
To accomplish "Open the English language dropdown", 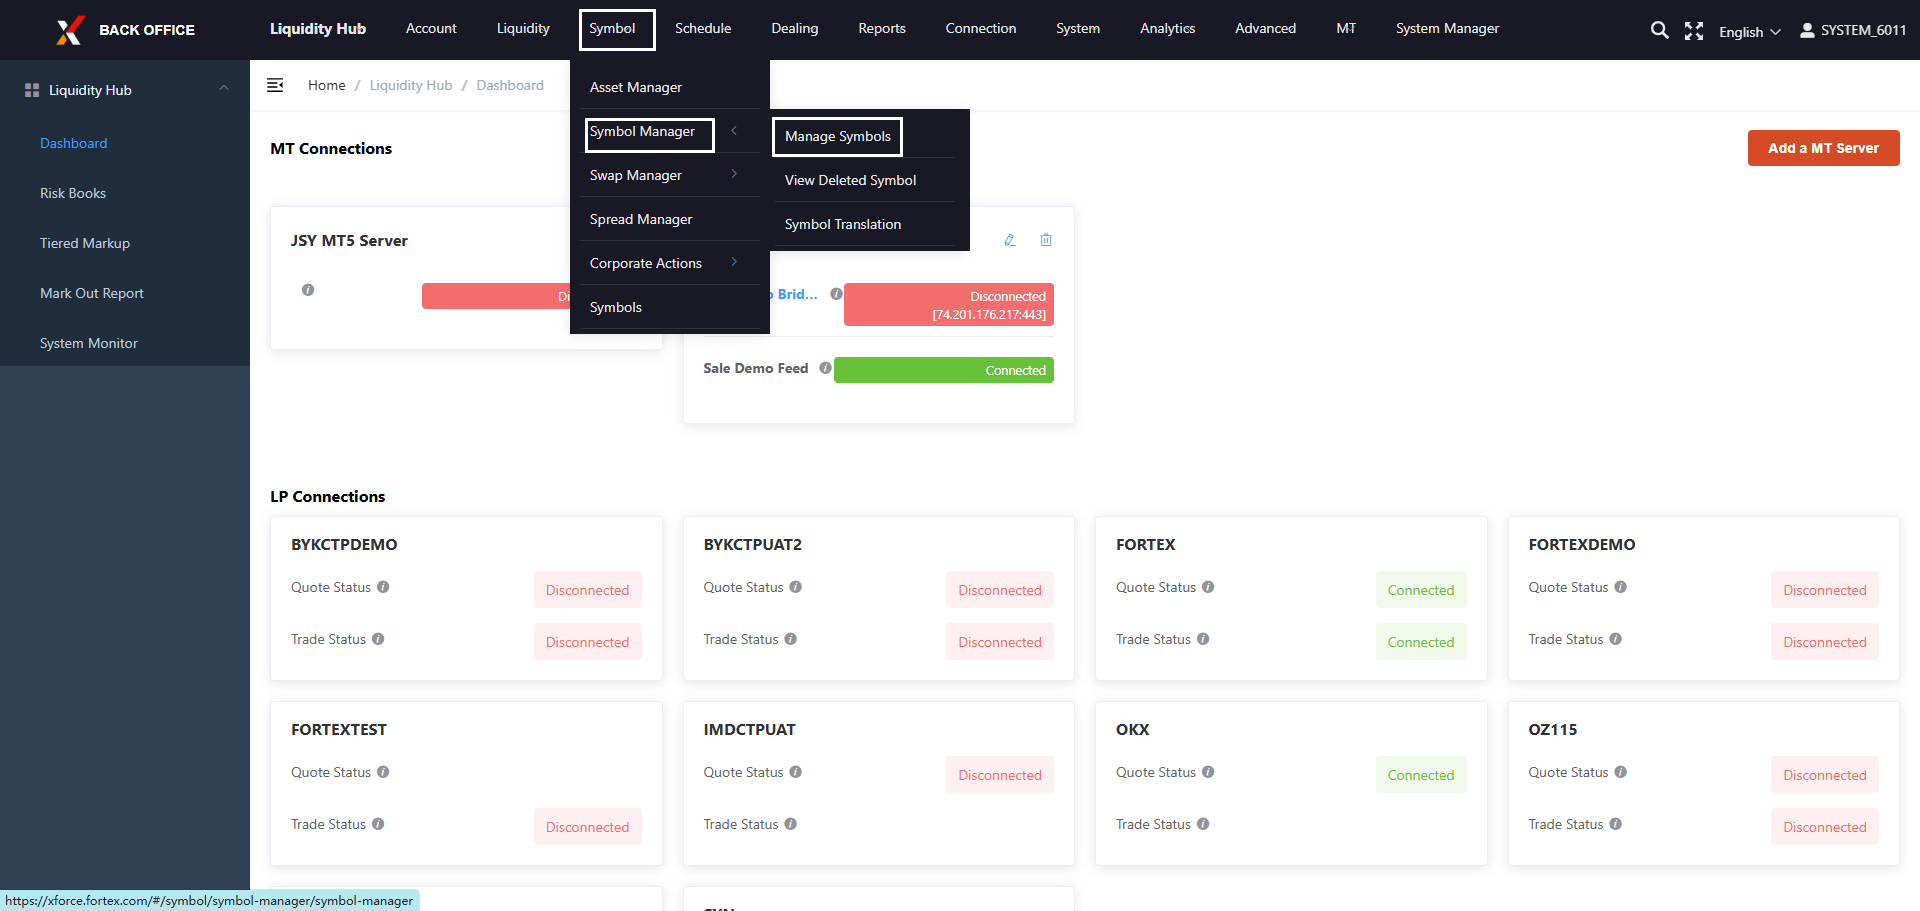I will click(1749, 32).
